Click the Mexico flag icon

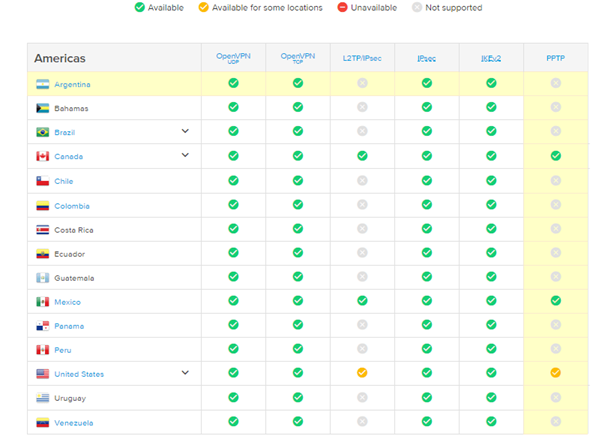pos(43,302)
